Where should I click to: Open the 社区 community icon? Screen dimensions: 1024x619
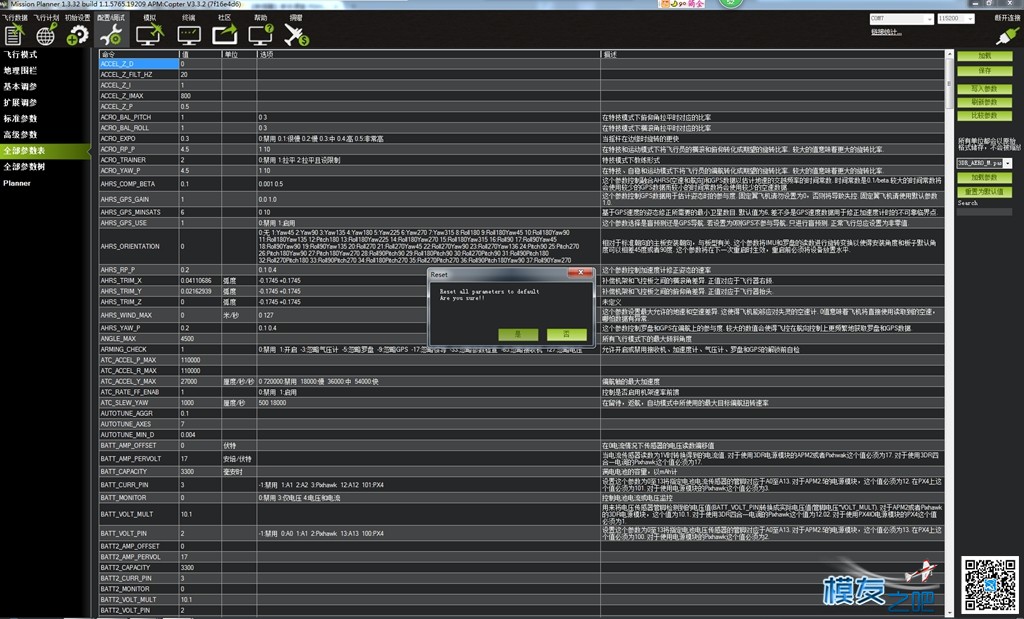pyautogui.click(x=225, y=35)
